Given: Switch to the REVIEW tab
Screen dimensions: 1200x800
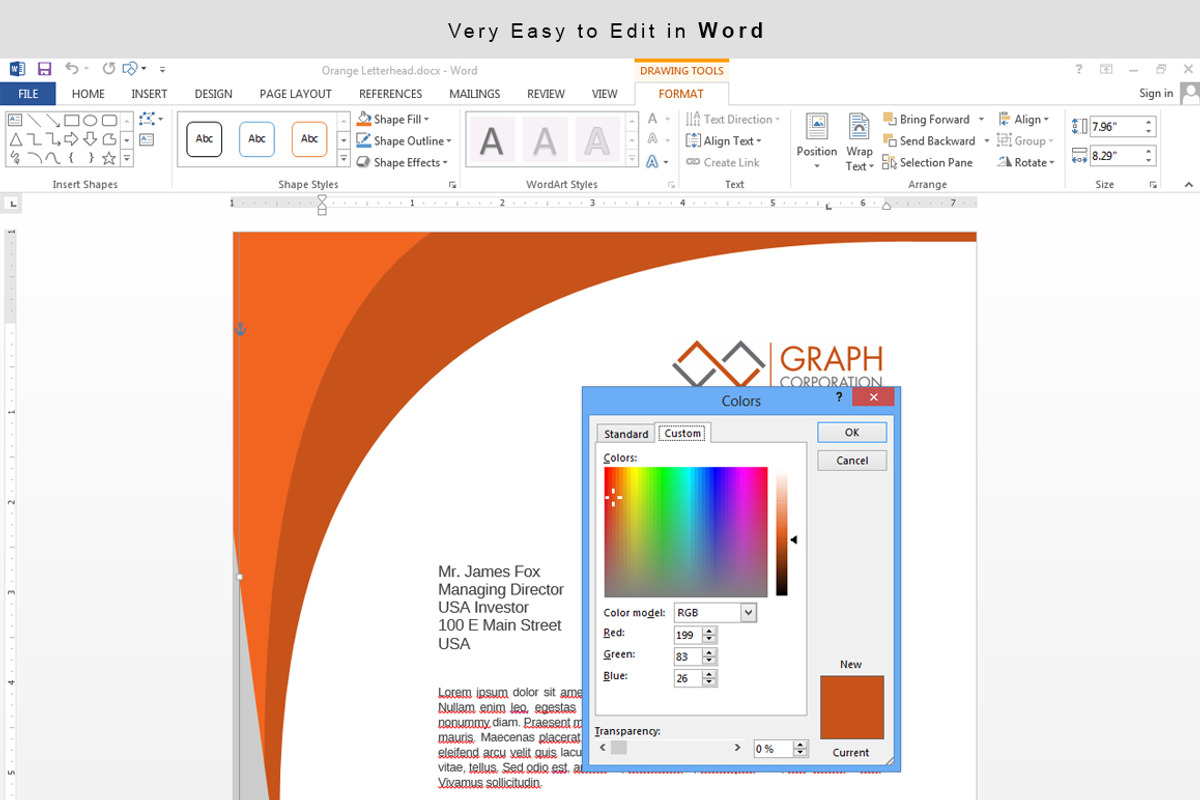Looking at the screenshot, I should [x=546, y=94].
